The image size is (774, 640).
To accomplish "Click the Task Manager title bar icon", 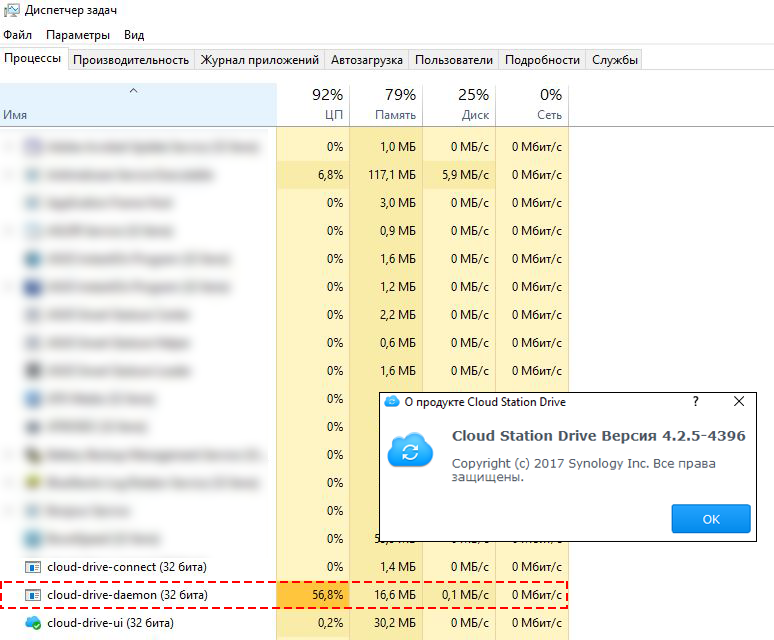I will pos(12,10).
